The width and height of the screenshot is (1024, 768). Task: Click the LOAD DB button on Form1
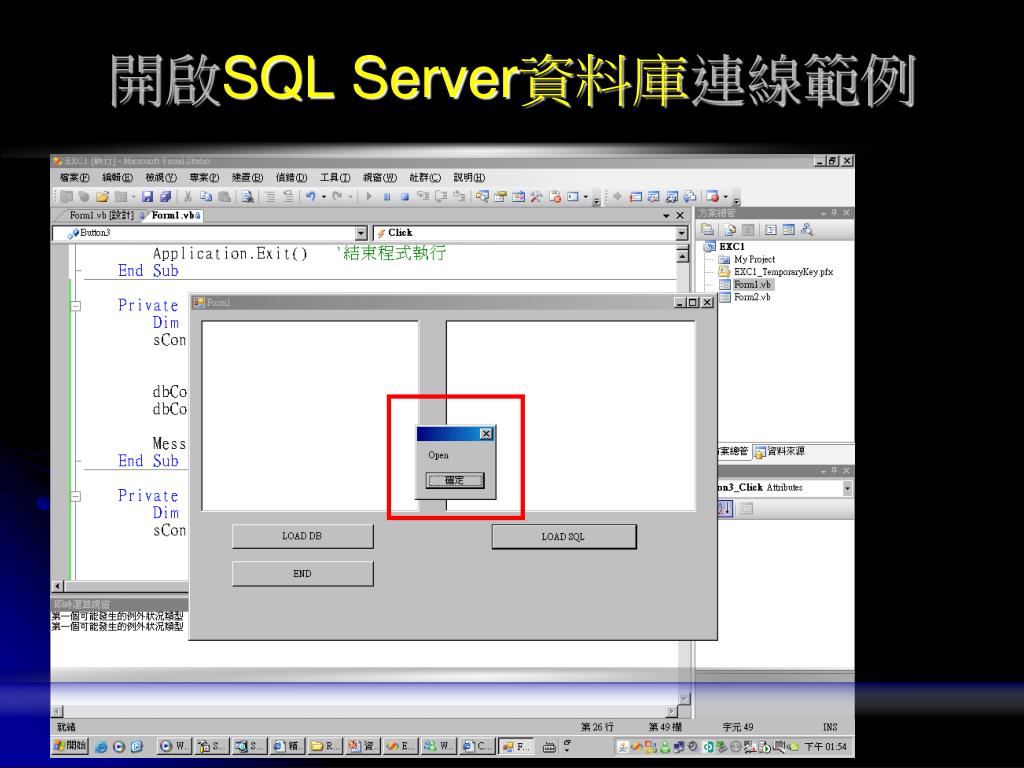(302, 536)
